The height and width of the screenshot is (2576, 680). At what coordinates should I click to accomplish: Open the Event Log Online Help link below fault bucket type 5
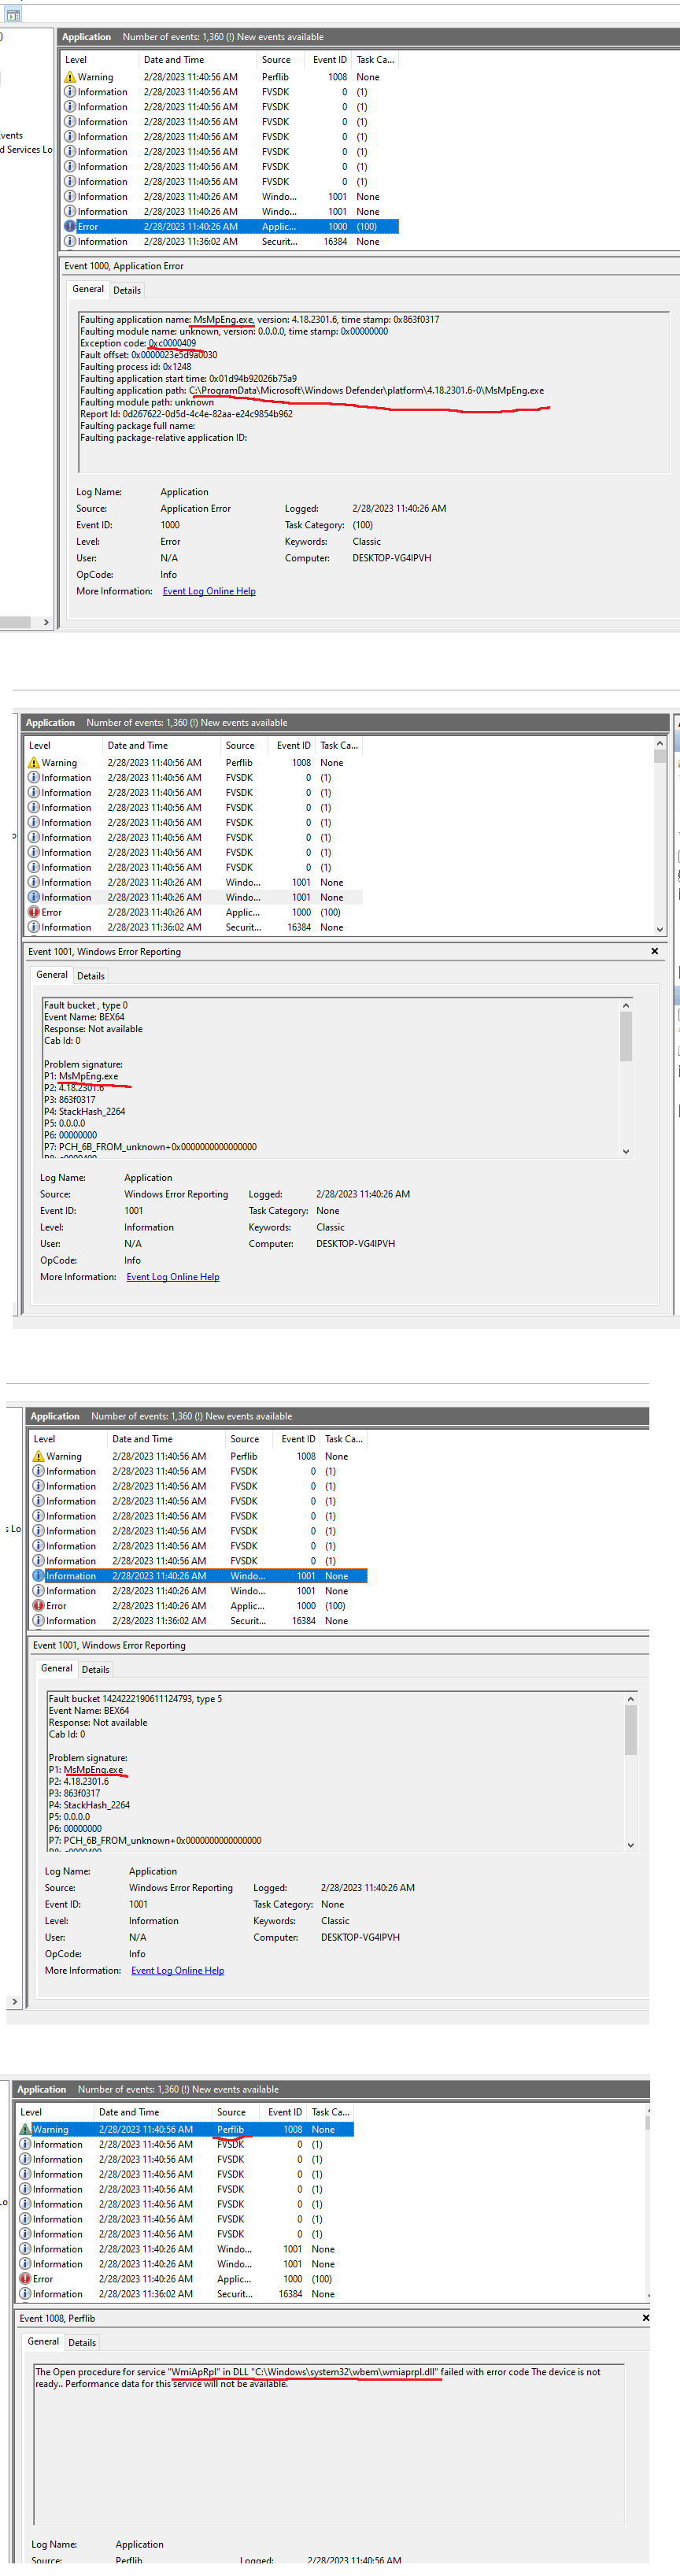pos(178,1971)
